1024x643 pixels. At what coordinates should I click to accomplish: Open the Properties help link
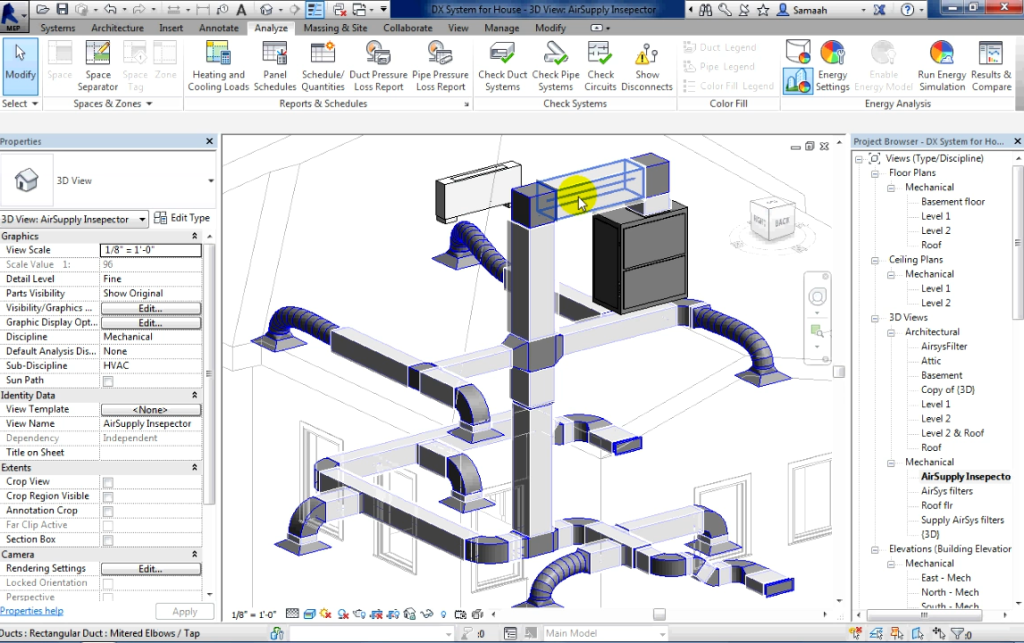click(x=32, y=611)
